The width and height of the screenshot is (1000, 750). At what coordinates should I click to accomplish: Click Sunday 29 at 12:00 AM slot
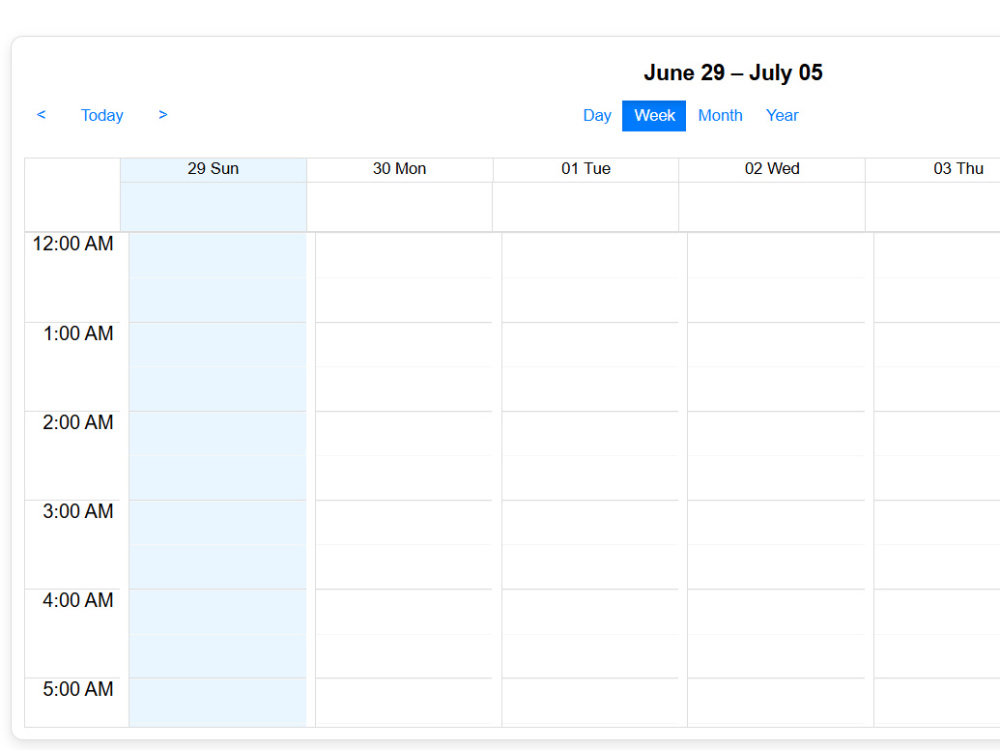point(217,255)
